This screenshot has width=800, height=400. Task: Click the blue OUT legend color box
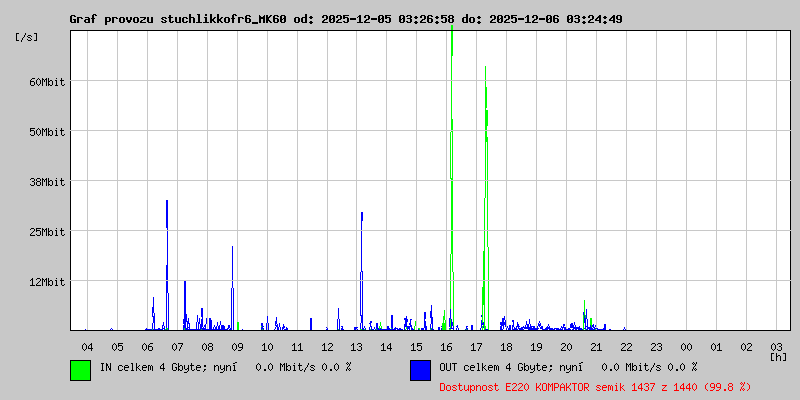click(x=420, y=370)
